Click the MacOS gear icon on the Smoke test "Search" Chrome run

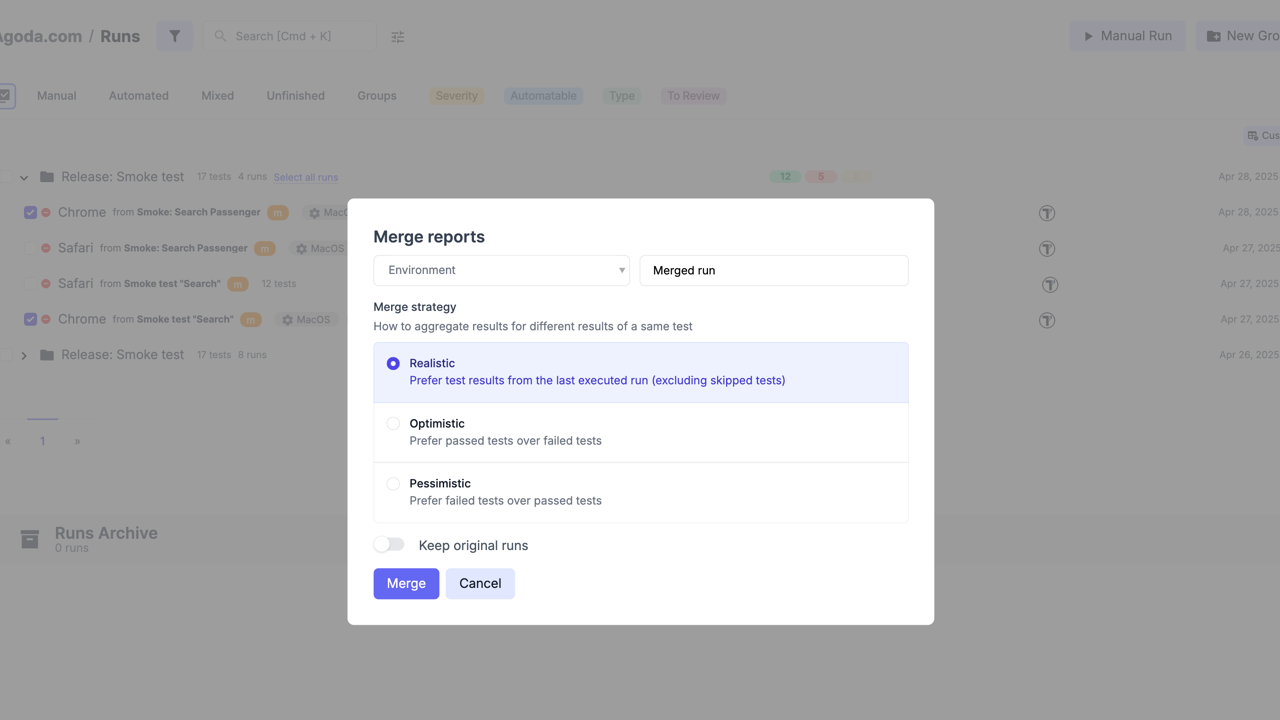[x=287, y=320]
